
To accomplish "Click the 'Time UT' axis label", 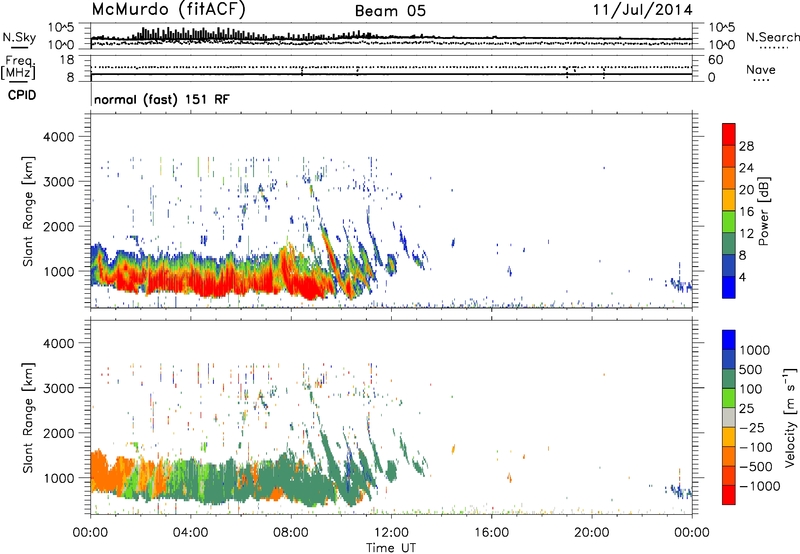I will click(391, 547).
